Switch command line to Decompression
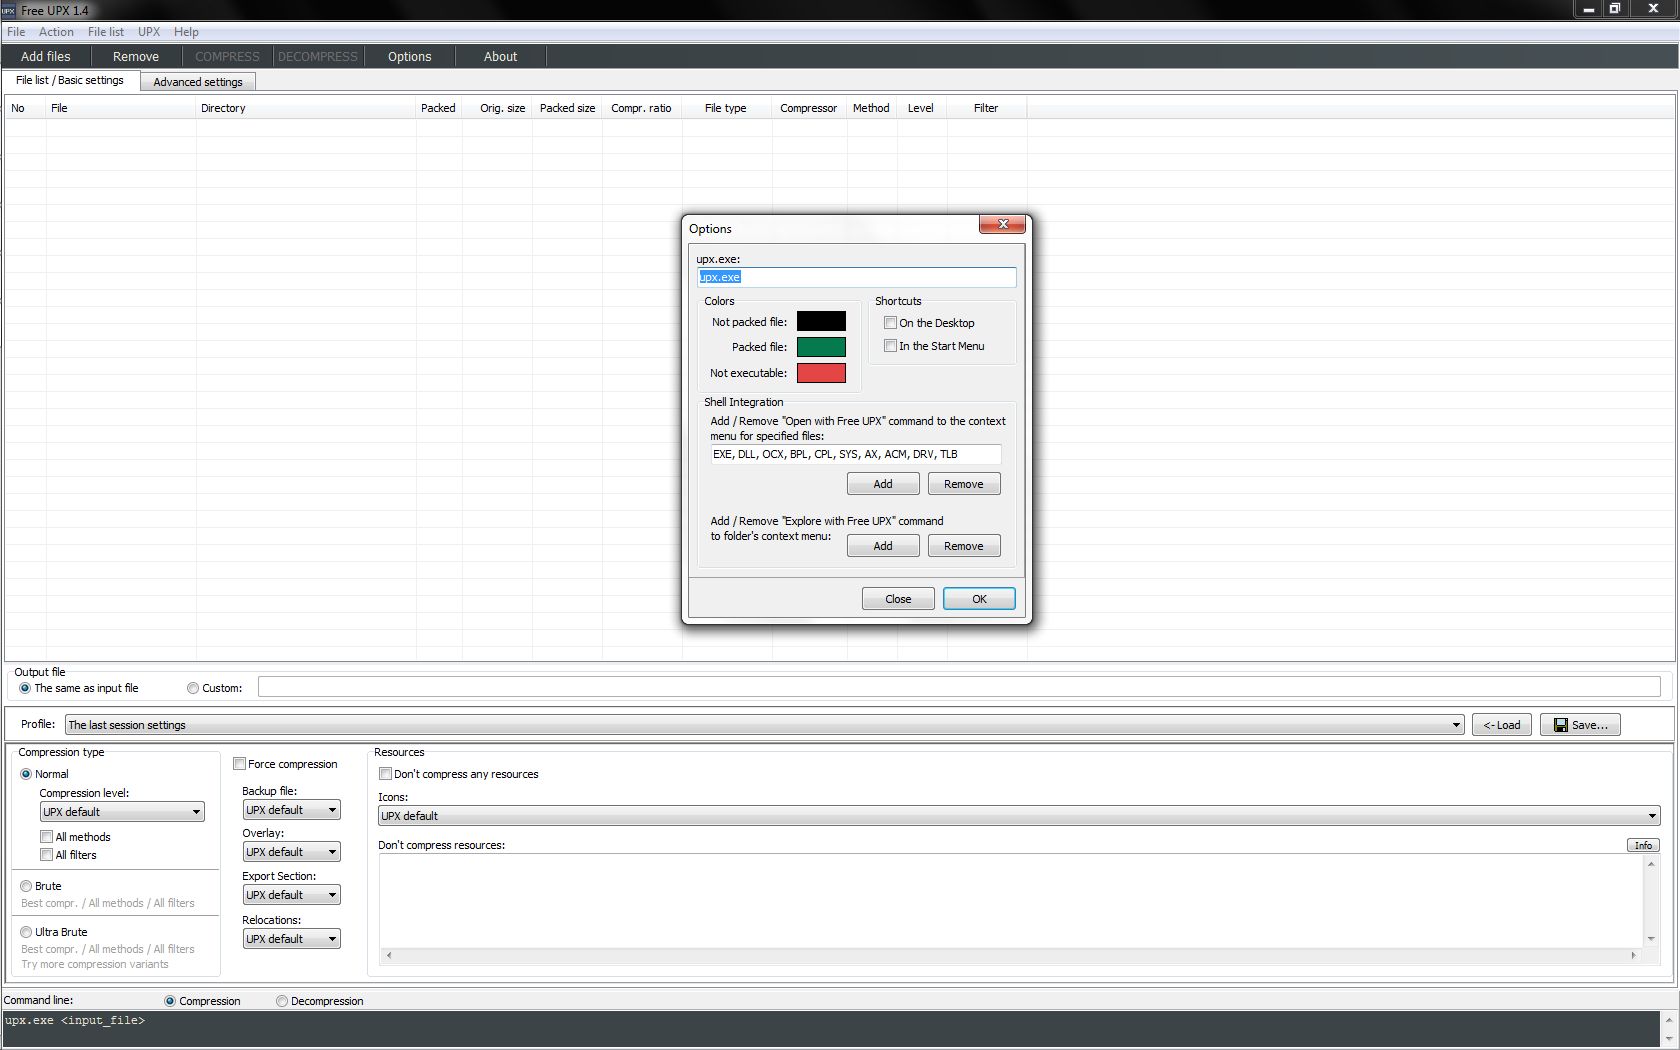1680x1050 pixels. point(282,1001)
